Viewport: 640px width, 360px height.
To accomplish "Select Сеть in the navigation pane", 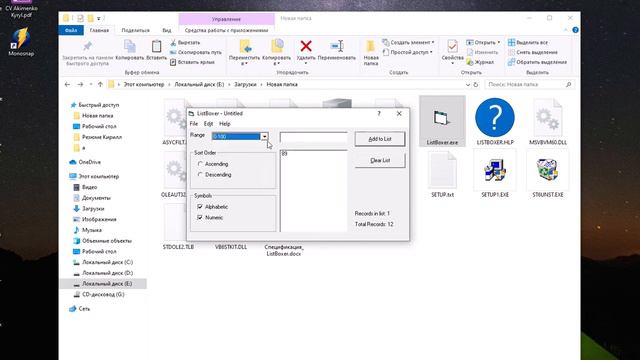I will (84, 309).
